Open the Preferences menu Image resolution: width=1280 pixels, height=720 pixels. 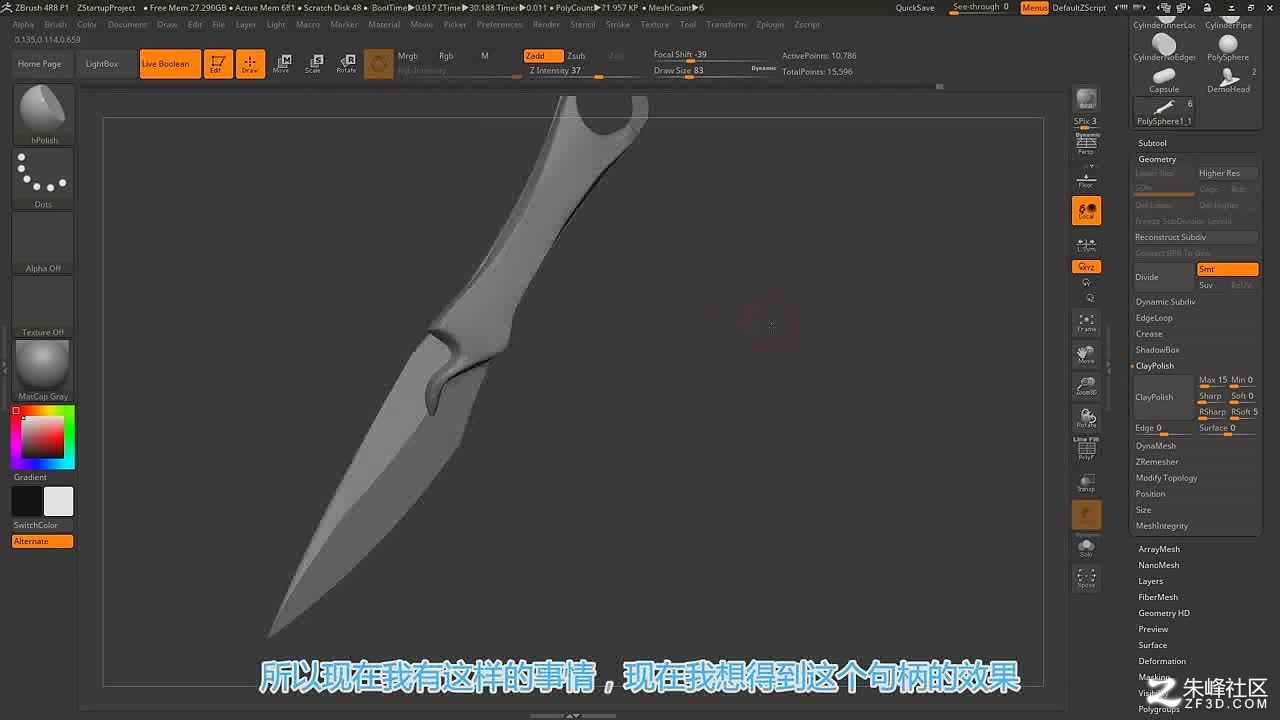(499, 24)
